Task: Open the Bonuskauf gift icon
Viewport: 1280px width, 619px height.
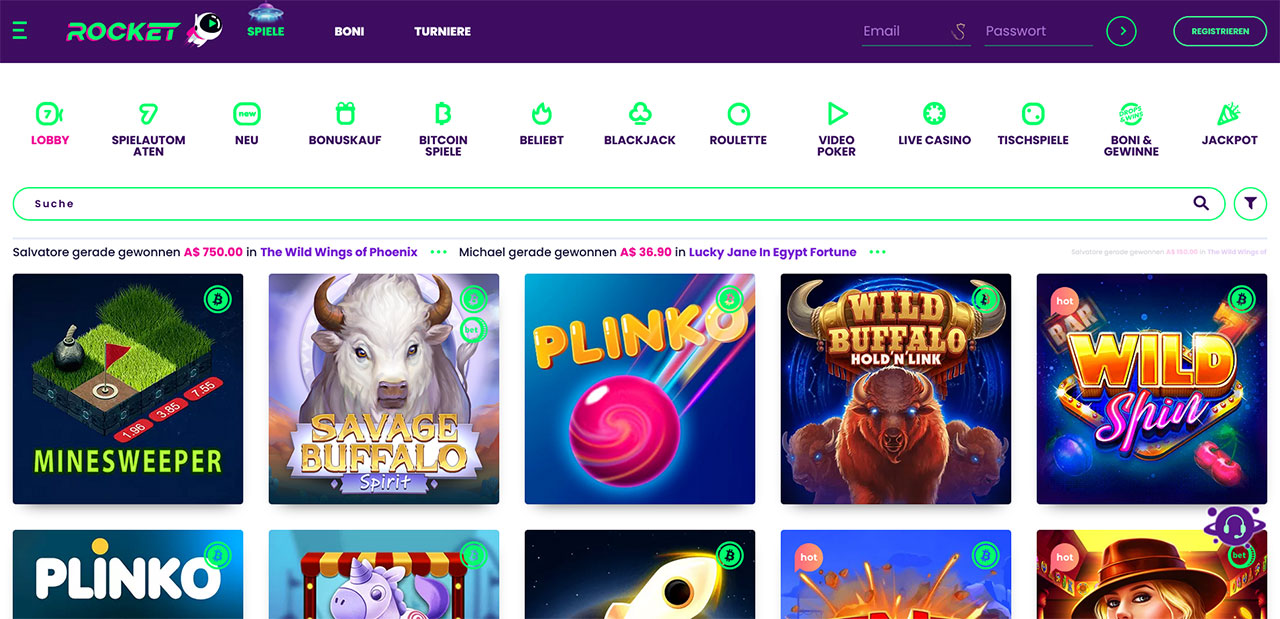Action: [345, 113]
